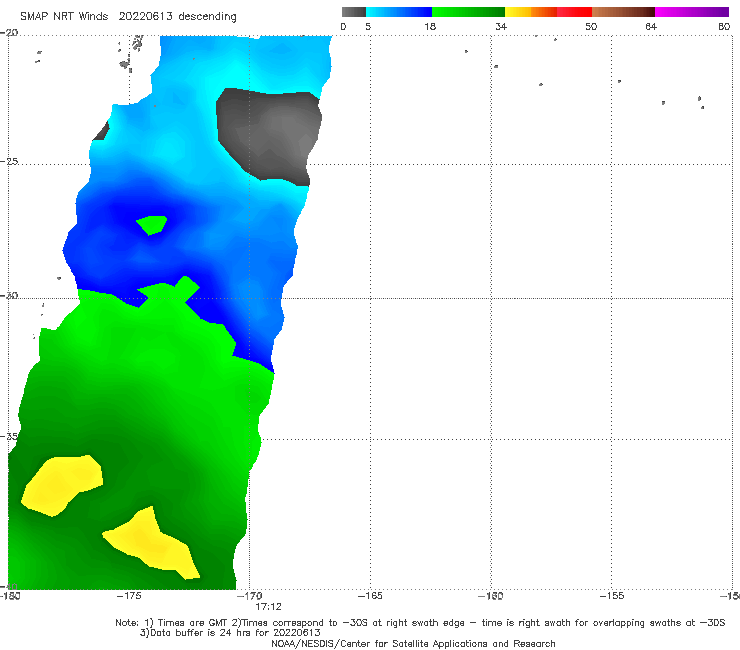Click the brown 50-64 color bar segment
The width and height of the screenshot is (740, 650).
tap(623, 12)
